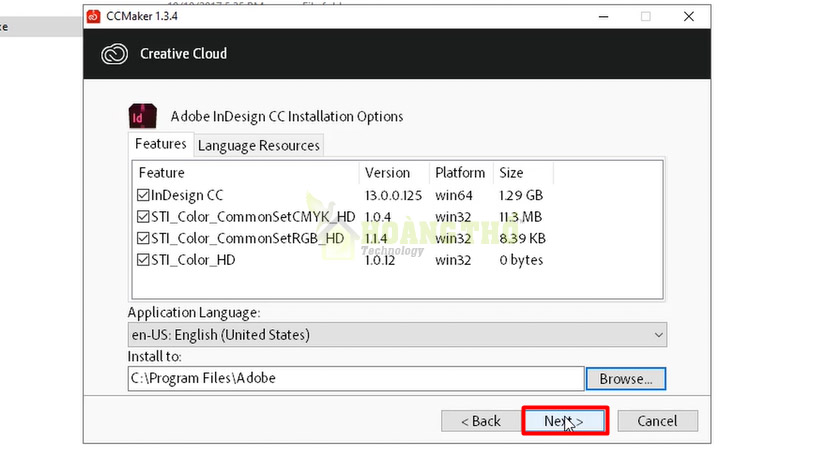Viewport: 820px width, 450px height.
Task: Toggle the STI_Color_CommonSetCMYK_HD checkbox
Action: (x=143, y=217)
